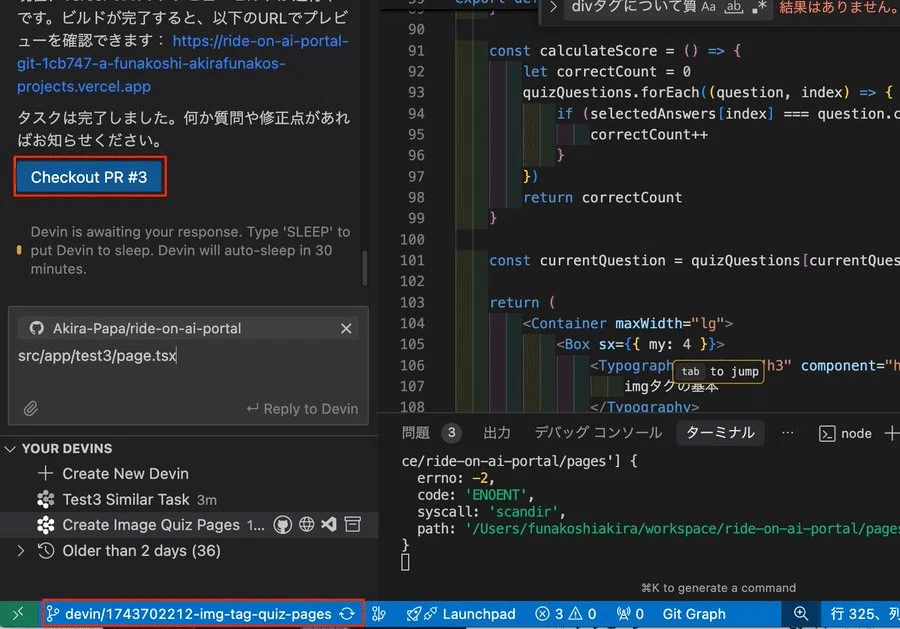
Task: Collapse the YOUR DEVINS section
Action: tap(10, 448)
